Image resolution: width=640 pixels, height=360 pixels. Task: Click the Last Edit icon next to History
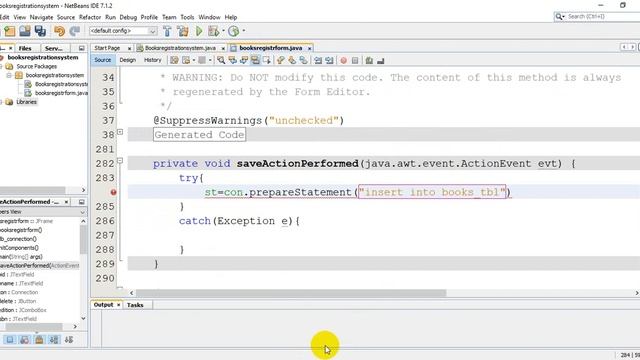(x=174, y=60)
